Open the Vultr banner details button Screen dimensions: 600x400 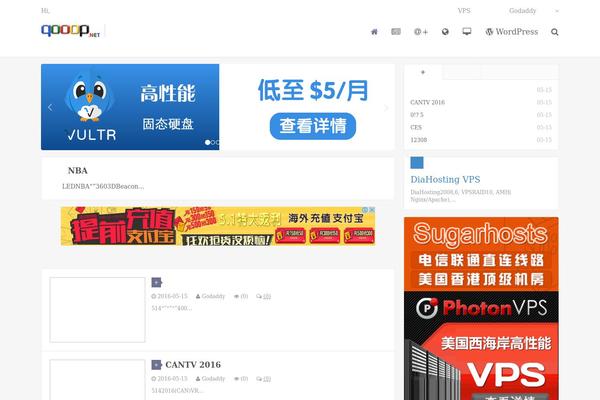(x=313, y=126)
